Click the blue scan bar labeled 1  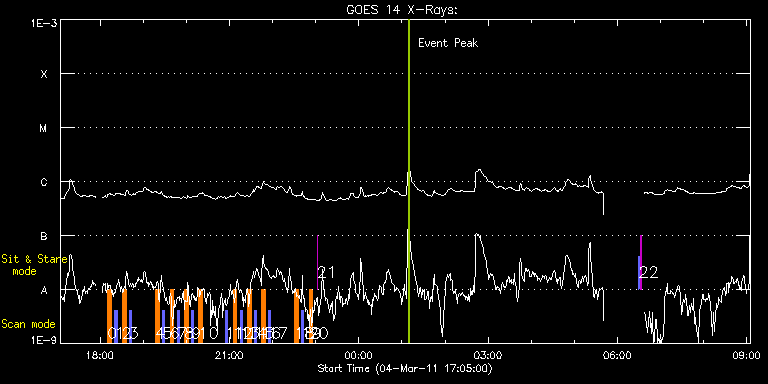coord(116,326)
